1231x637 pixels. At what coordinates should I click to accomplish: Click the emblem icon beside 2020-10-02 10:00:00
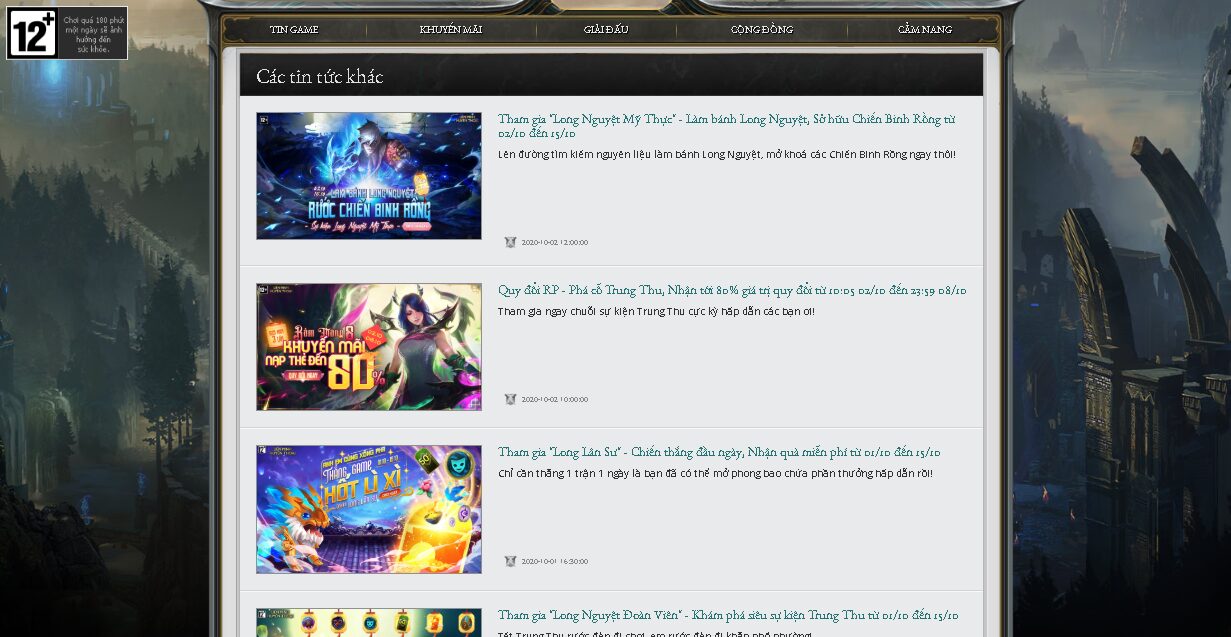pyautogui.click(x=510, y=399)
